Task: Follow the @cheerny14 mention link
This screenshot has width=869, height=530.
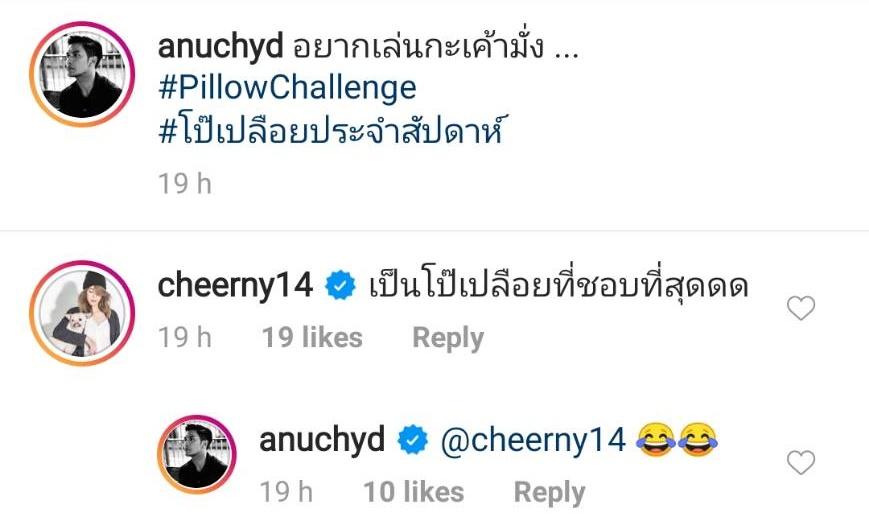Action: click(x=533, y=440)
